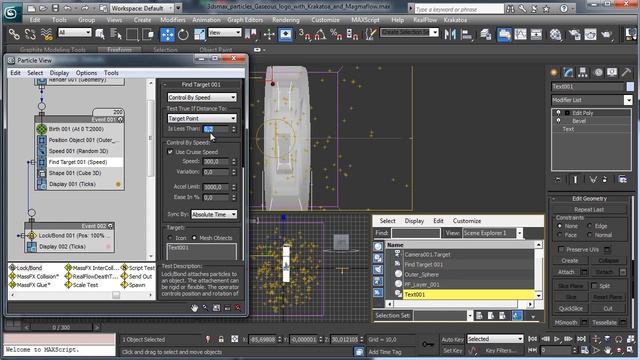Enable the Preserve UVs checkbox

561,249
